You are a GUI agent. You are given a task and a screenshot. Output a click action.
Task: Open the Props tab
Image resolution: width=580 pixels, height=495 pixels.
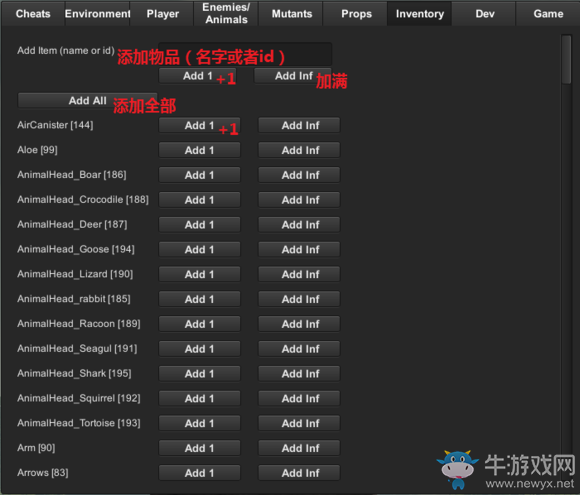coord(356,14)
